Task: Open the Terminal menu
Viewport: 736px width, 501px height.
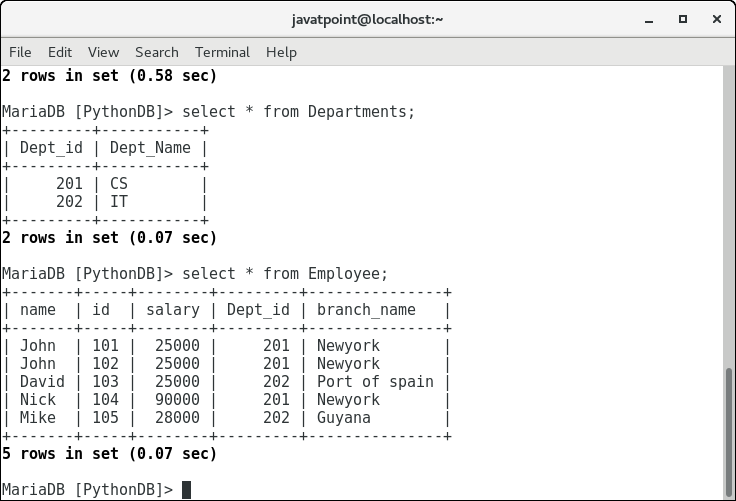Action: (222, 52)
